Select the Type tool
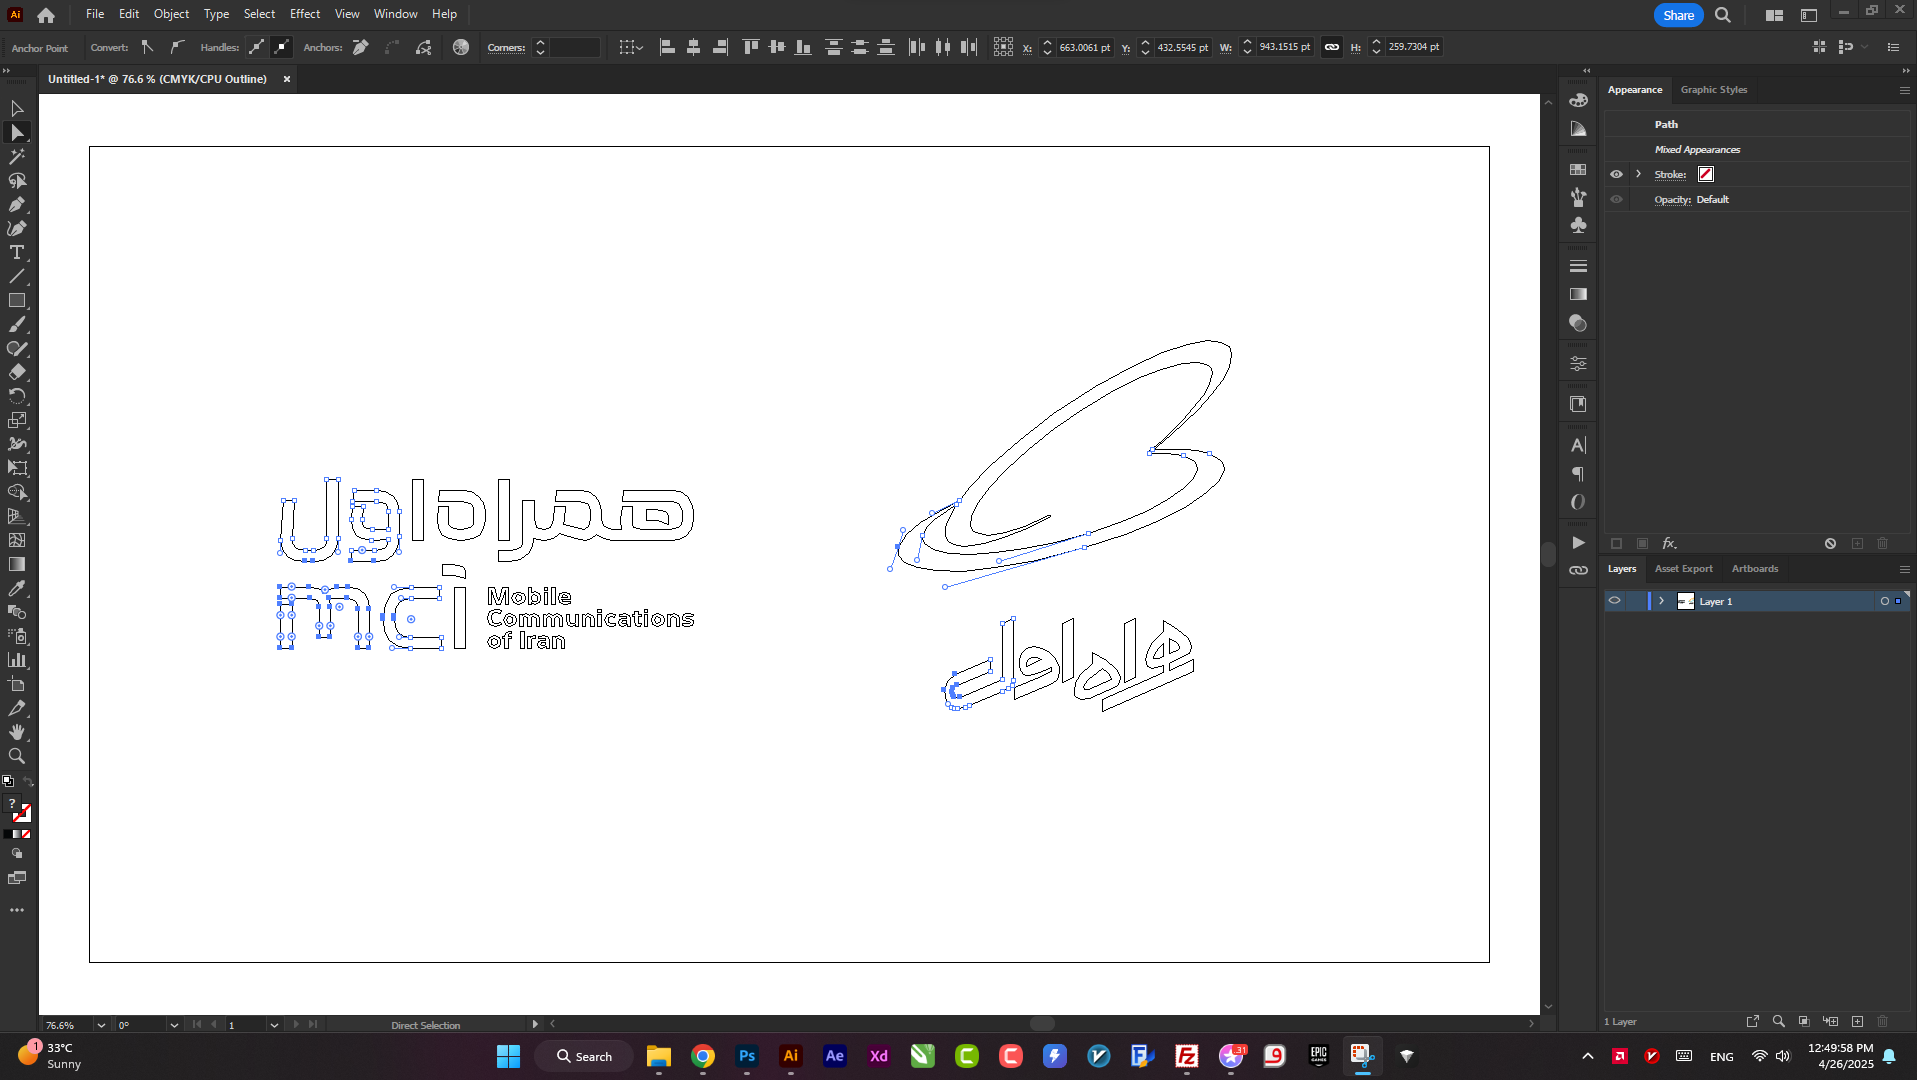1917x1080 pixels. tap(17, 253)
